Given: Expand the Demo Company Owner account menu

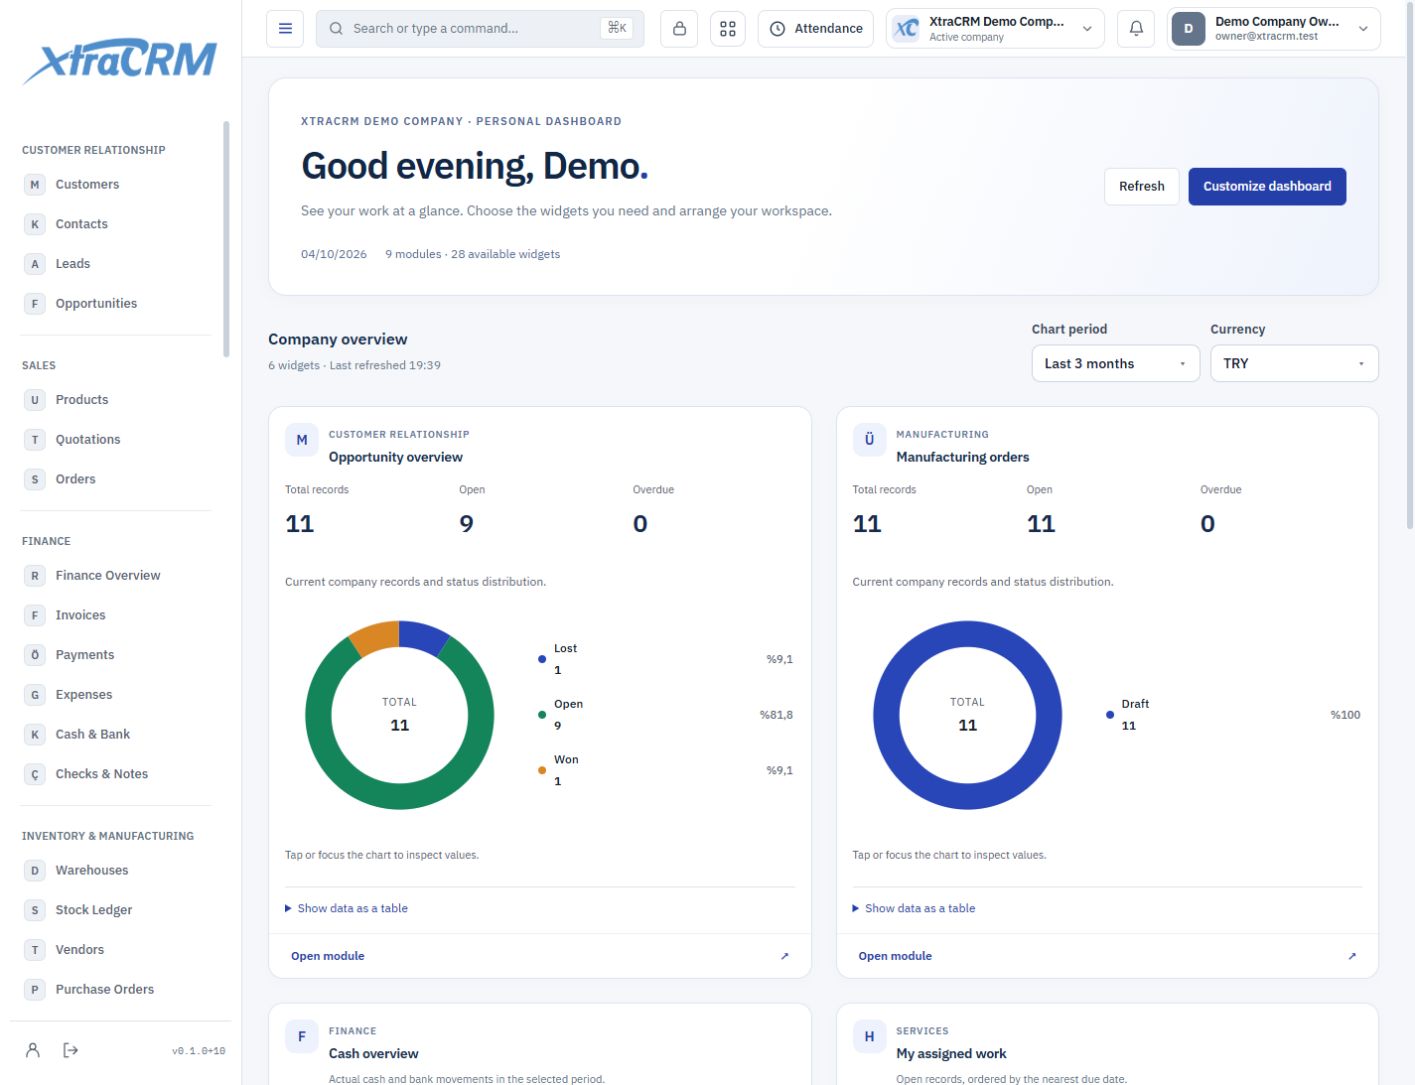Looking at the screenshot, I should click(x=1273, y=29).
